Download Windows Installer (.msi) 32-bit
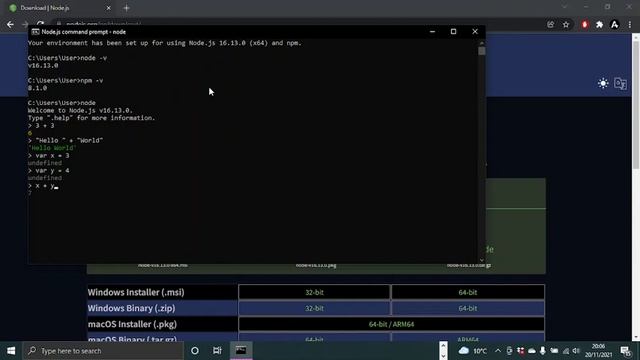 click(x=314, y=292)
